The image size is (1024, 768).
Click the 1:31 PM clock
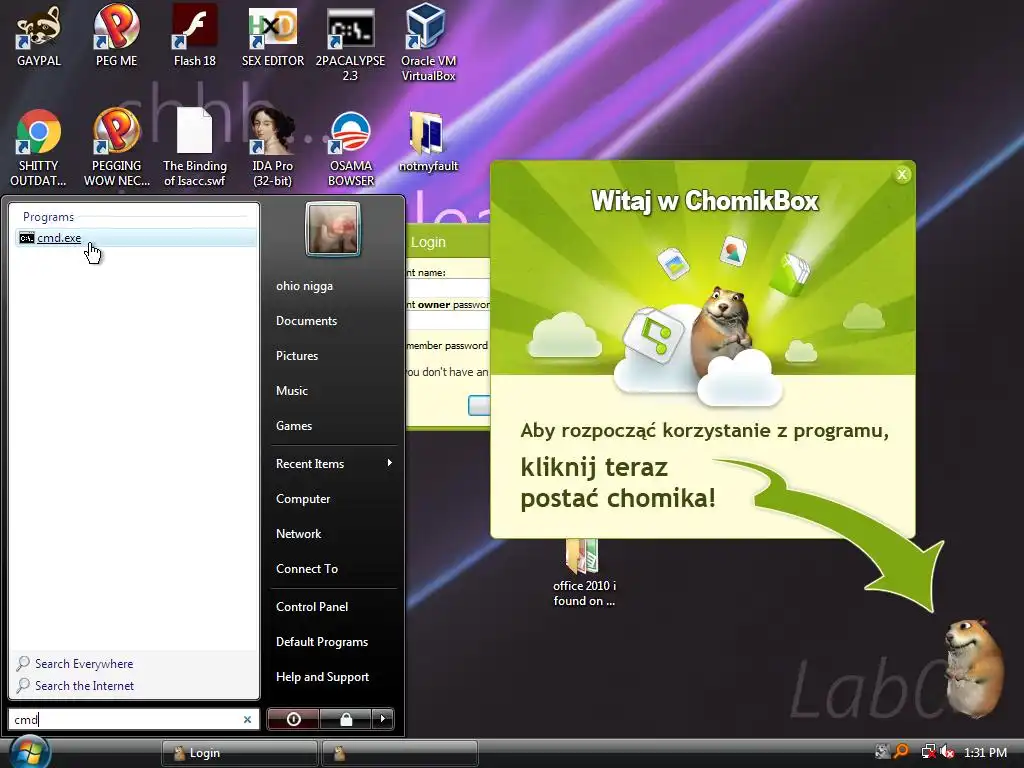click(985, 752)
